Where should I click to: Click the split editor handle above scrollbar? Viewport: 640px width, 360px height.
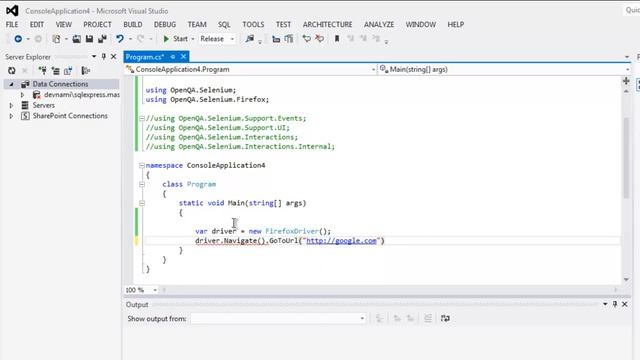pyautogui.click(x=626, y=81)
